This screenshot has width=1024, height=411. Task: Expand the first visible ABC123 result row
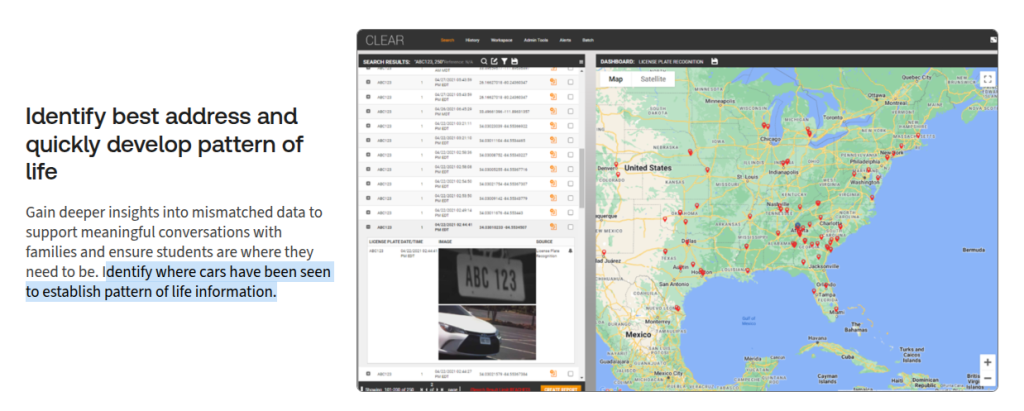click(369, 82)
